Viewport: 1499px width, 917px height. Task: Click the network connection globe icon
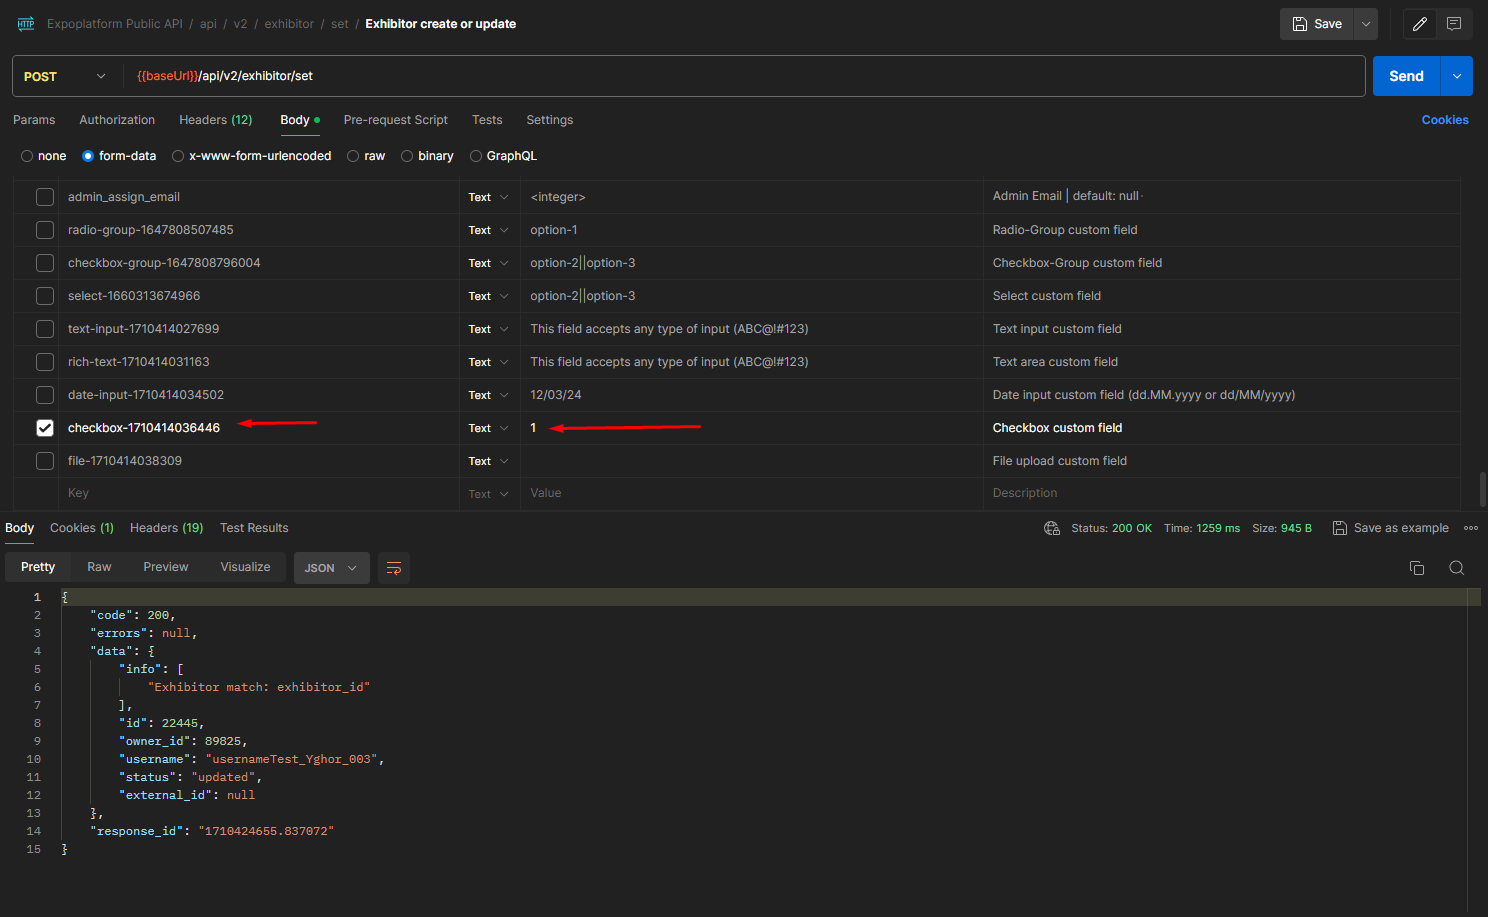[x=1051, y=528]
